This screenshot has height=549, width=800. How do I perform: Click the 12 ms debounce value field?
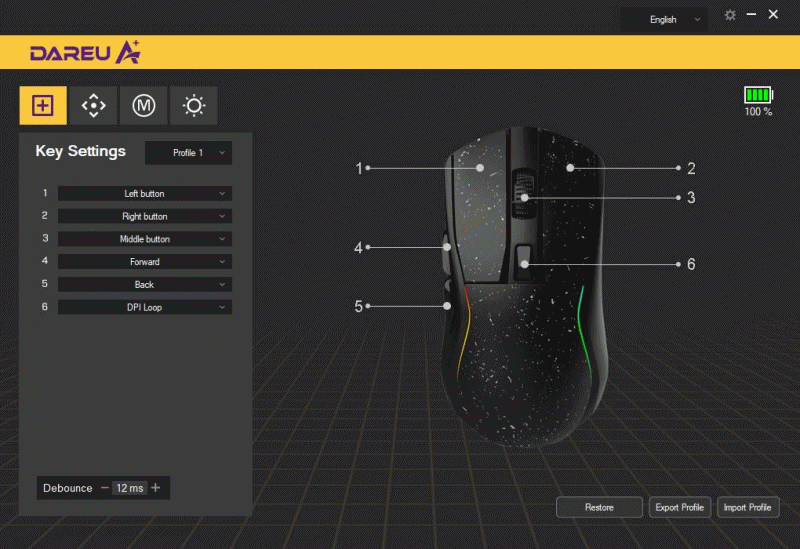point(130,488)
